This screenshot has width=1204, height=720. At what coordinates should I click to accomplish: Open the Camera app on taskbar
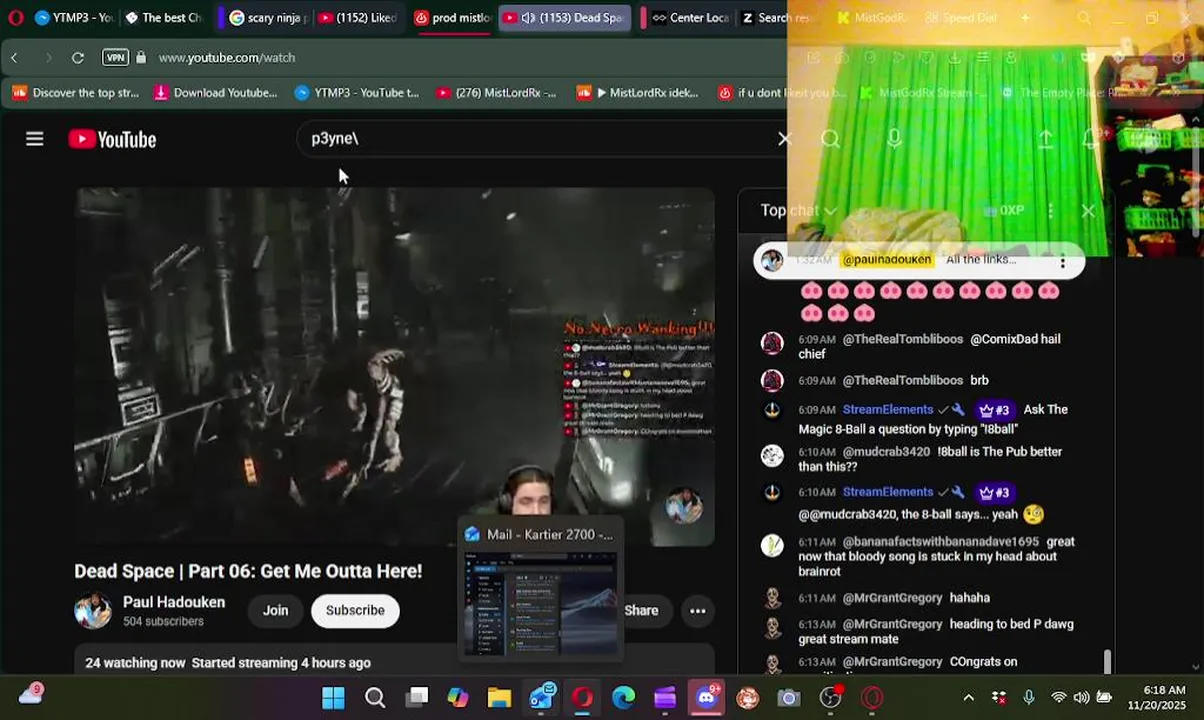(x=789, y=698)
